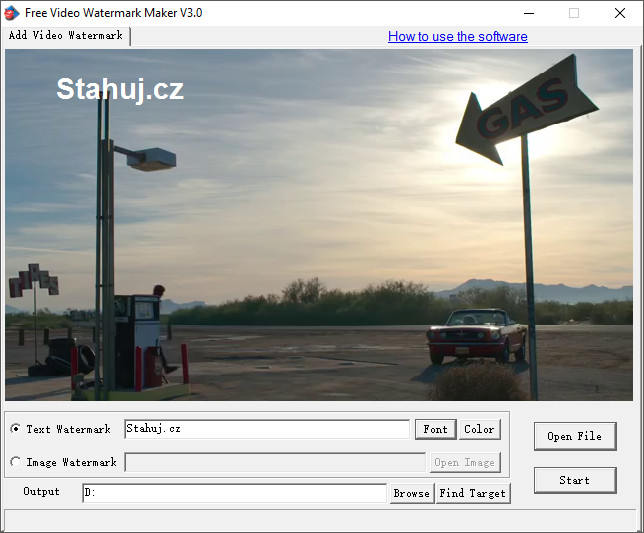
Task: Click the Find Target button
Action: (x=473, y=493)
